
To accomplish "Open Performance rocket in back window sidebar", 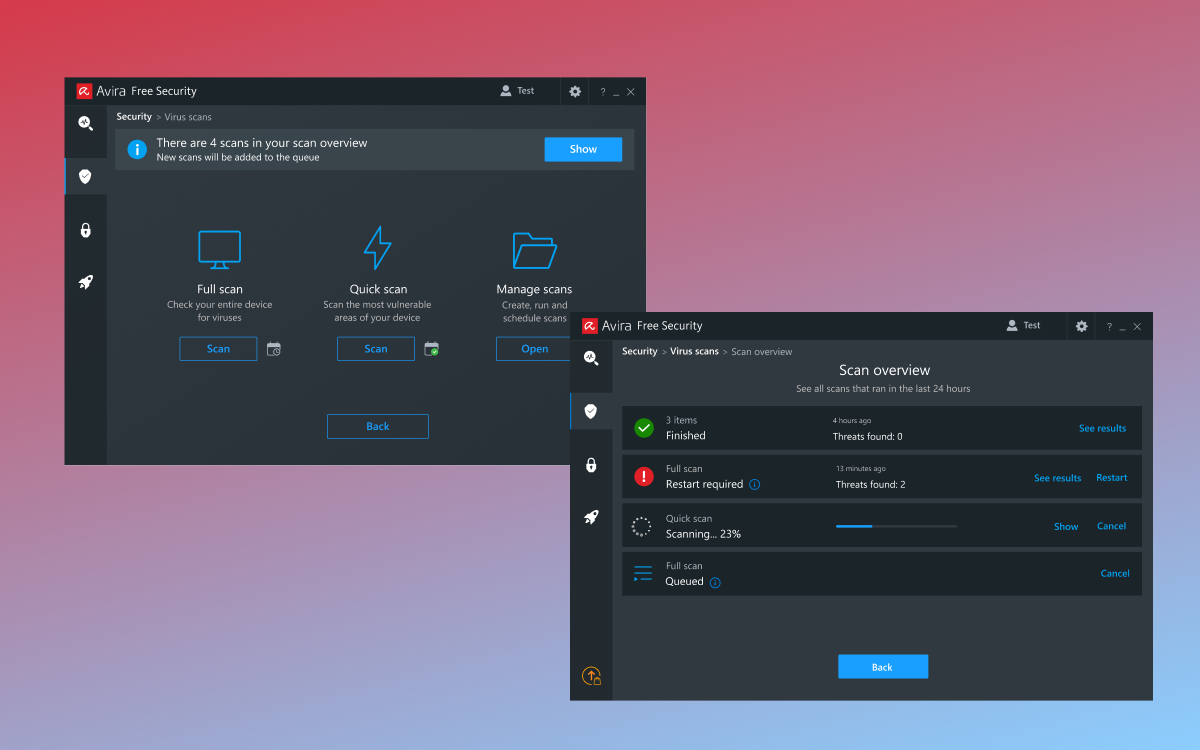I will [x=85, y=282].
